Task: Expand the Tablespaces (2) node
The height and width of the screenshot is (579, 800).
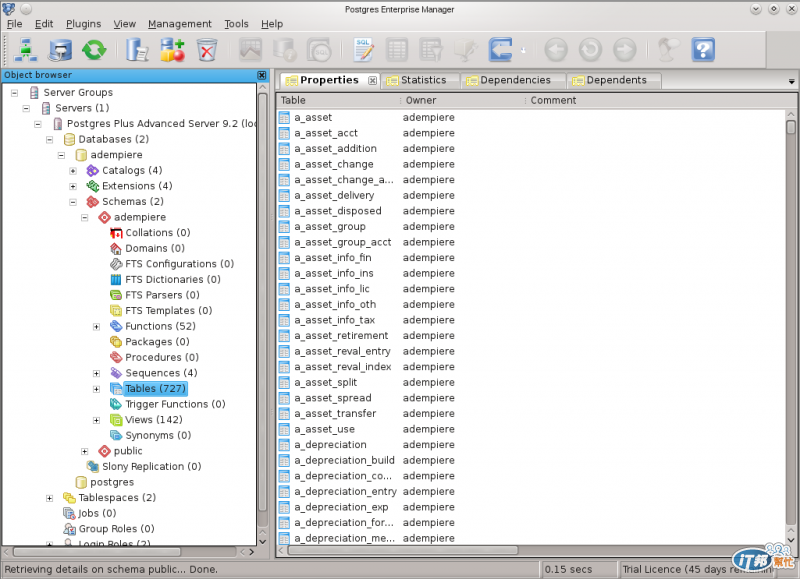Action: tap(49, 498)
